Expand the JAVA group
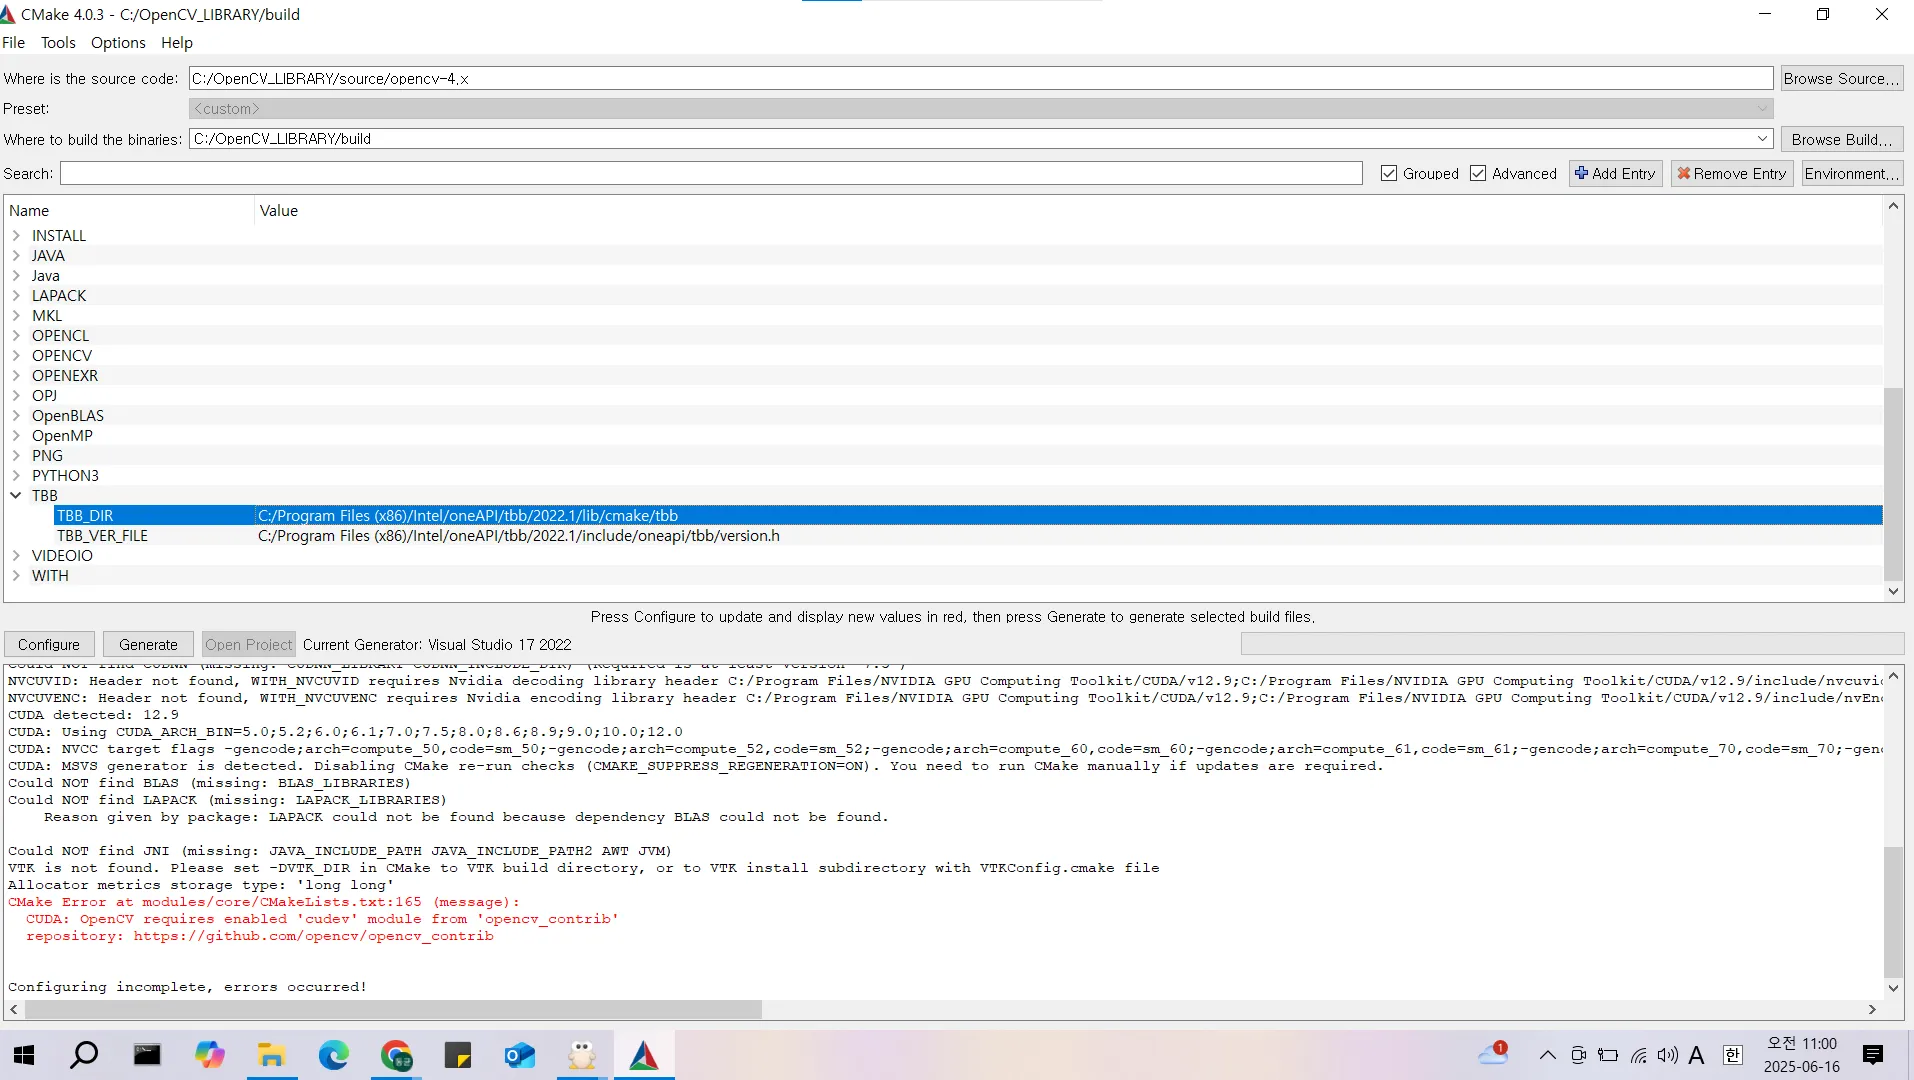The image size is (1914, 1080). [16, 255]
